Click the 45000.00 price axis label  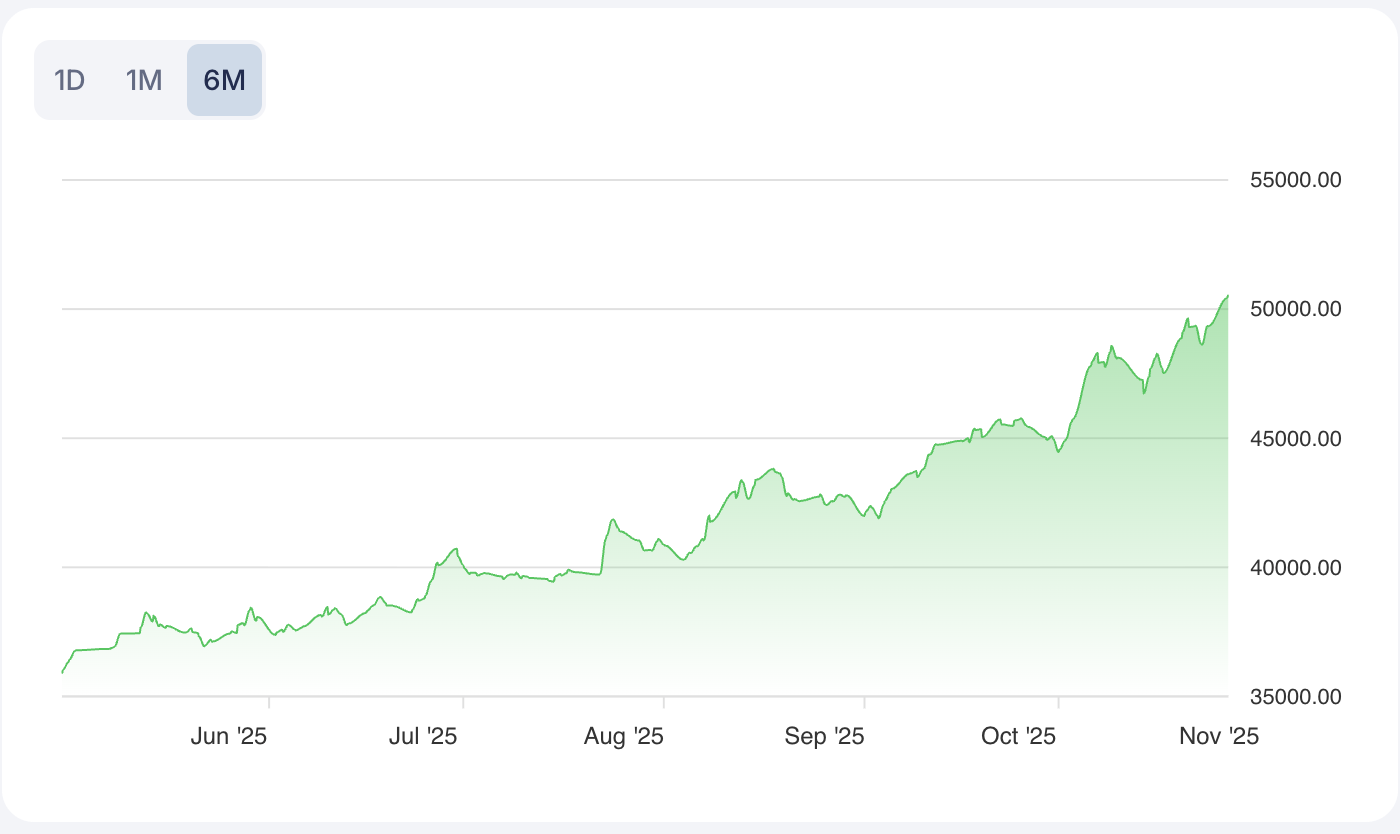coord(1295,438)
